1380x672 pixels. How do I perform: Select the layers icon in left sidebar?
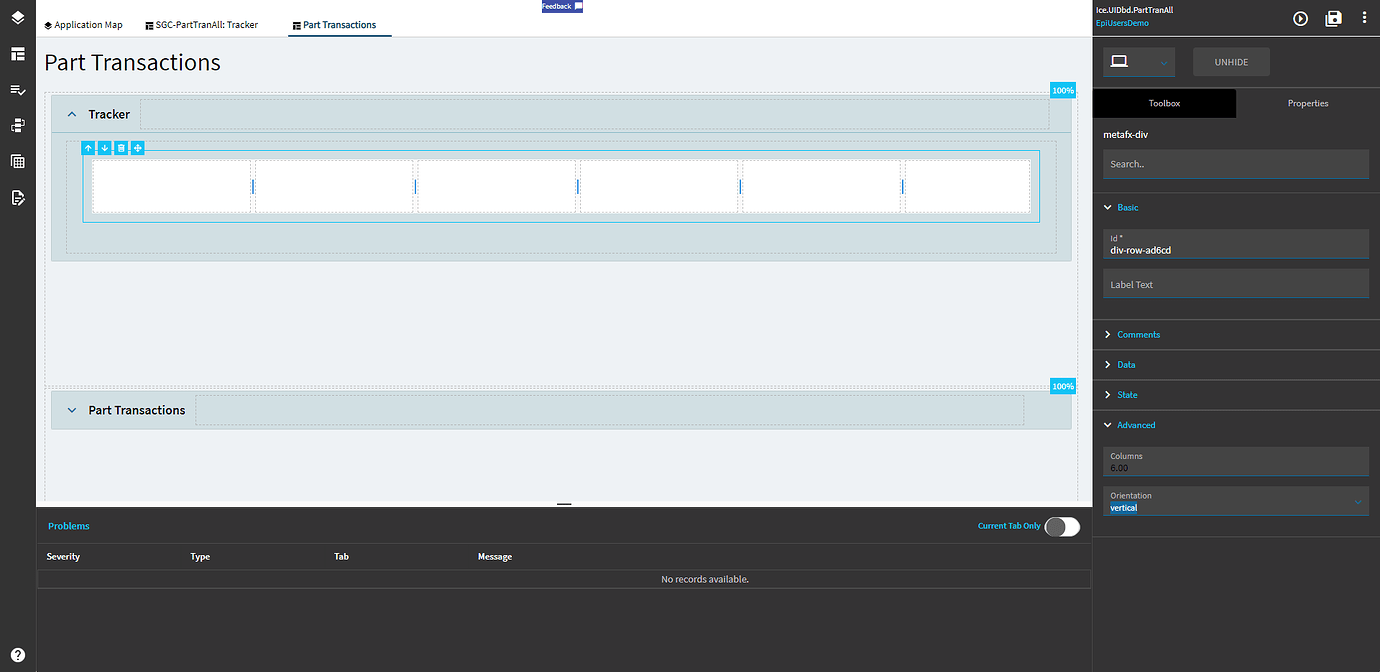(x=17, y=17)
